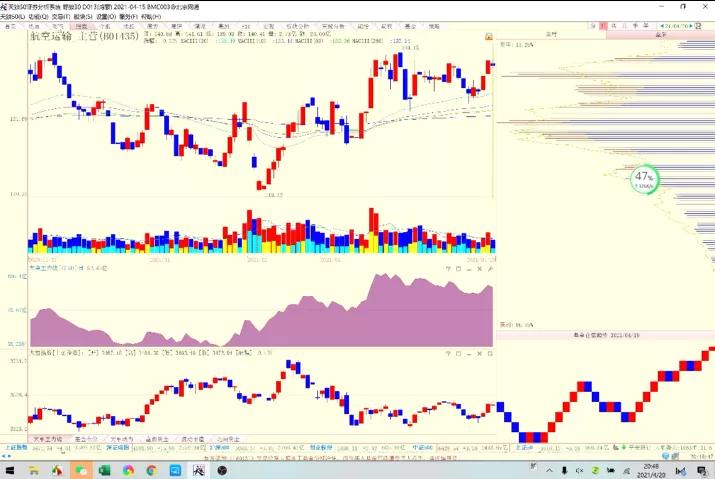The height and width of the screenshot is (479, 715).
Task: Maximize the purple fund-flow indicator panel
Action: tap(458, 269)
